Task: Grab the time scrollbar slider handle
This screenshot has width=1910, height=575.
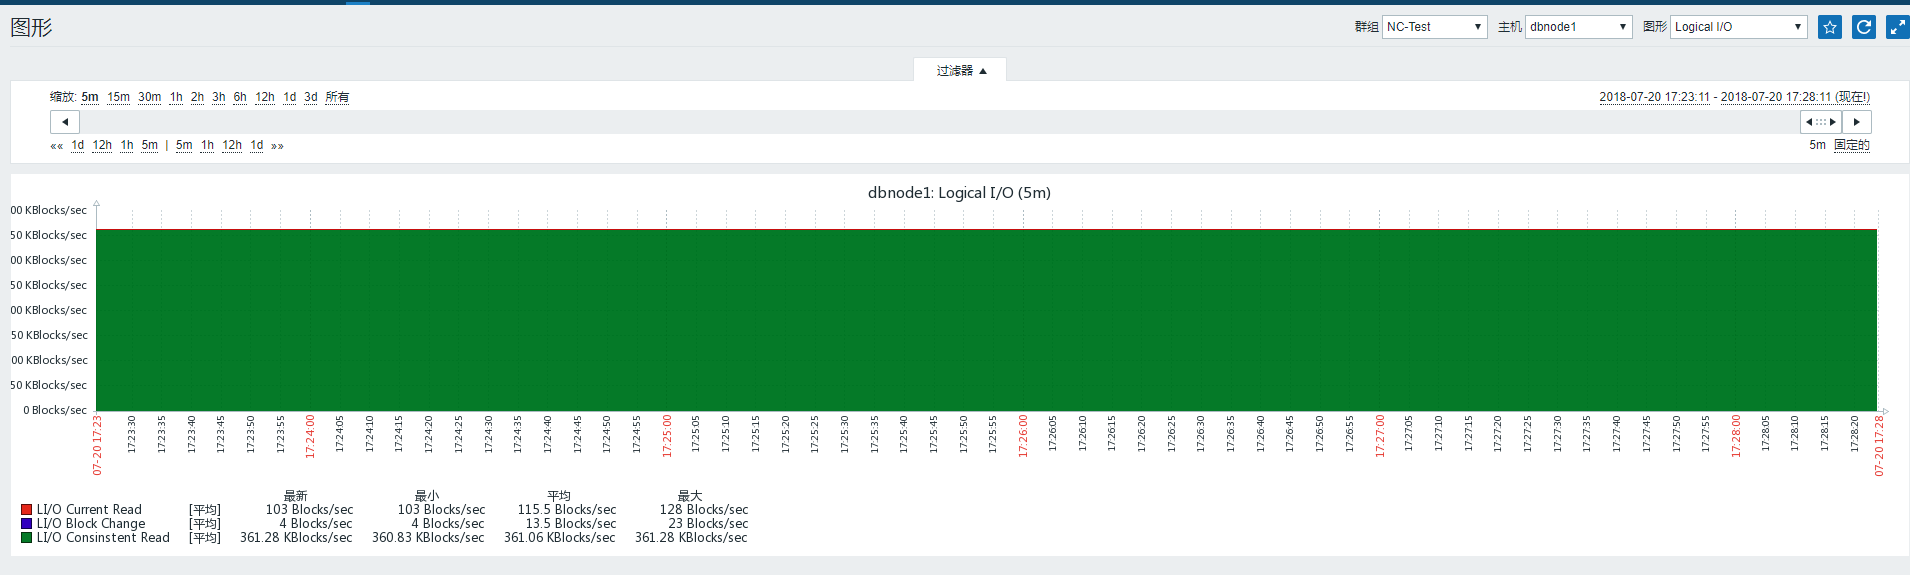Action: (x=1821, y=122)
